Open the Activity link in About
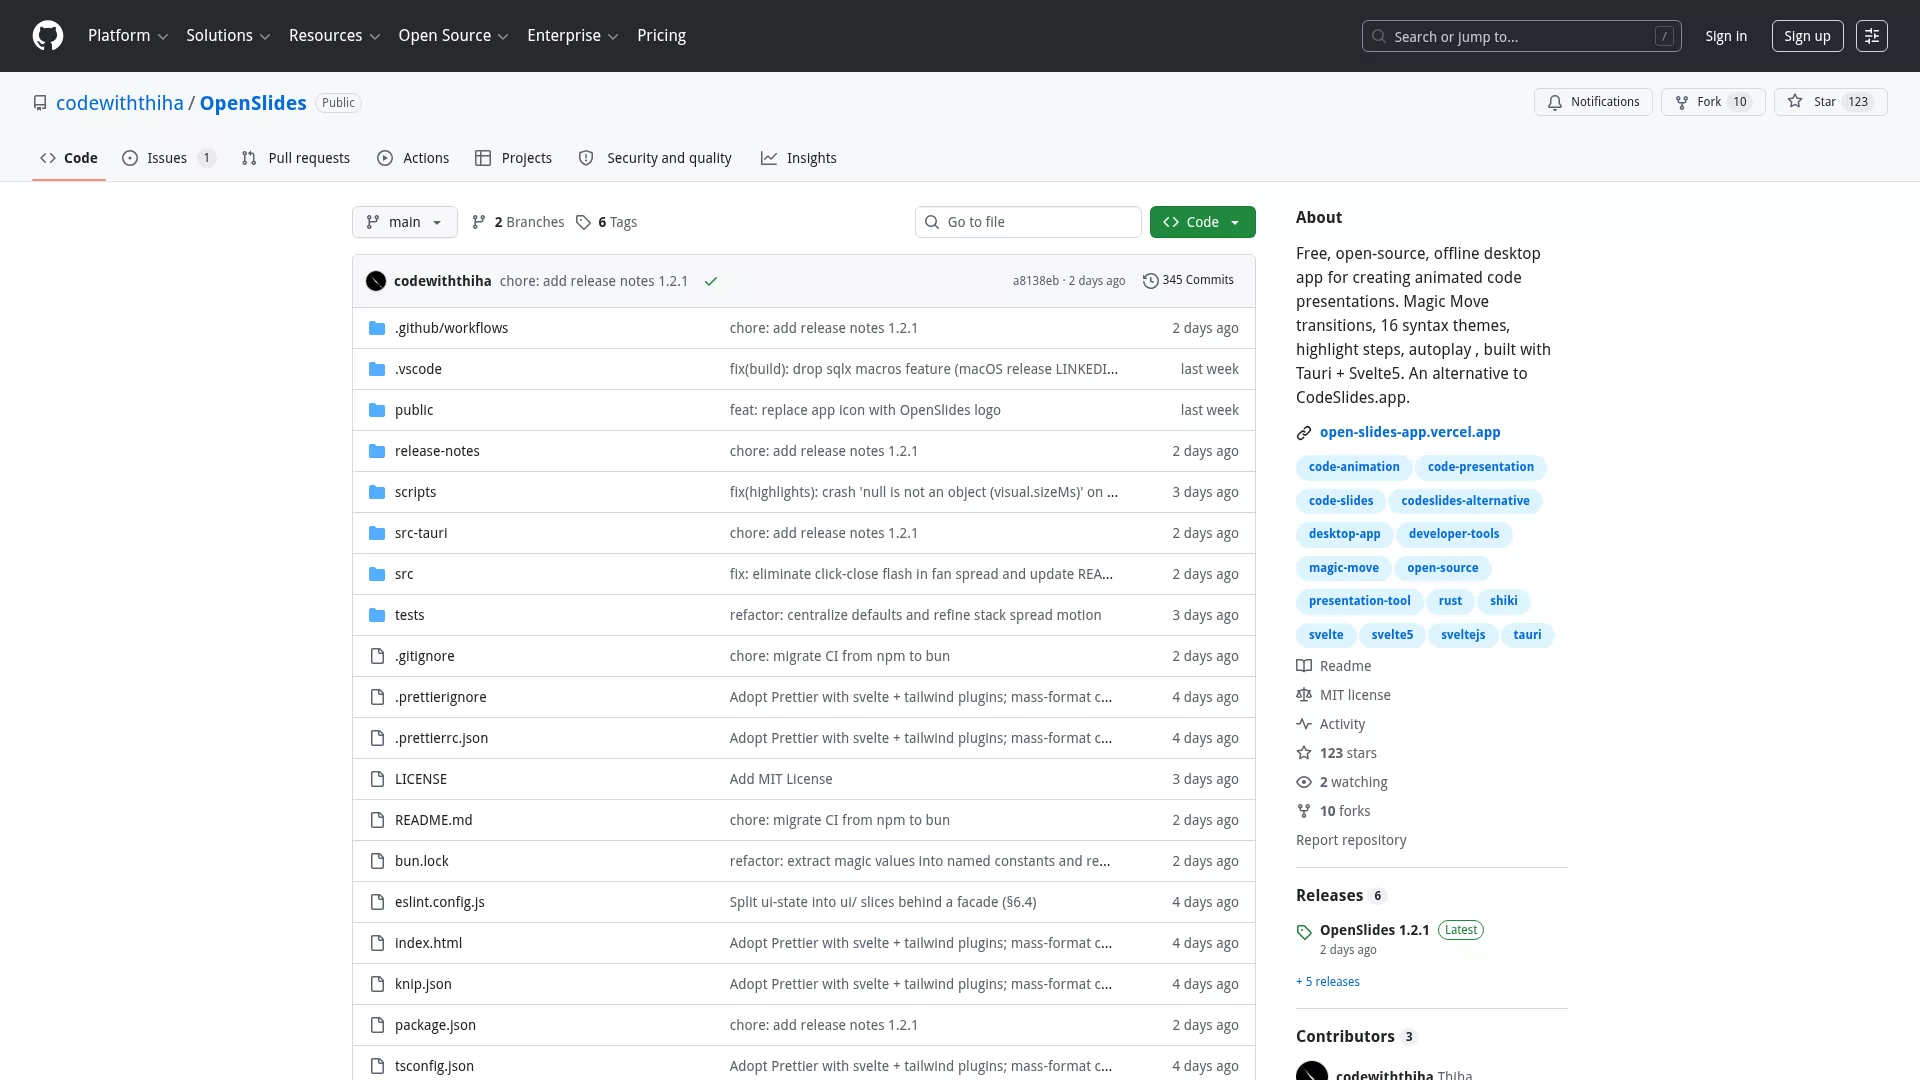Screen dimensions: 1920x1080 tap(1331, 724)
